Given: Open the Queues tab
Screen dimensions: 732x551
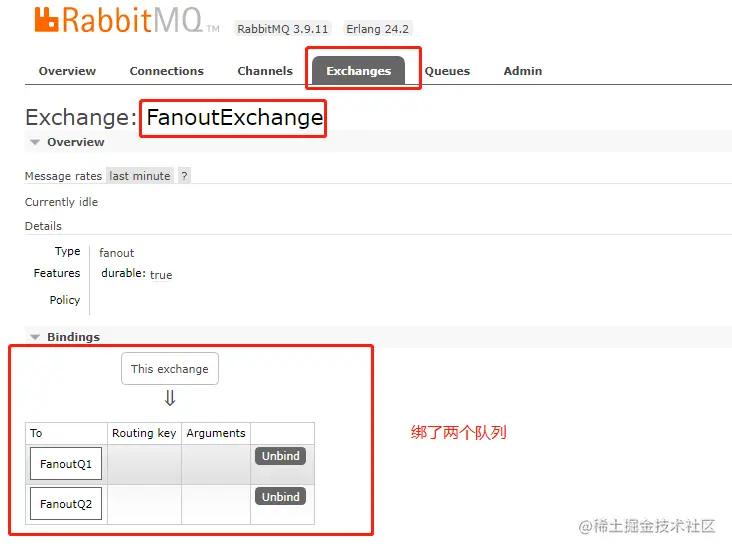Looking at the screenshot, I should tap(447, 71).
